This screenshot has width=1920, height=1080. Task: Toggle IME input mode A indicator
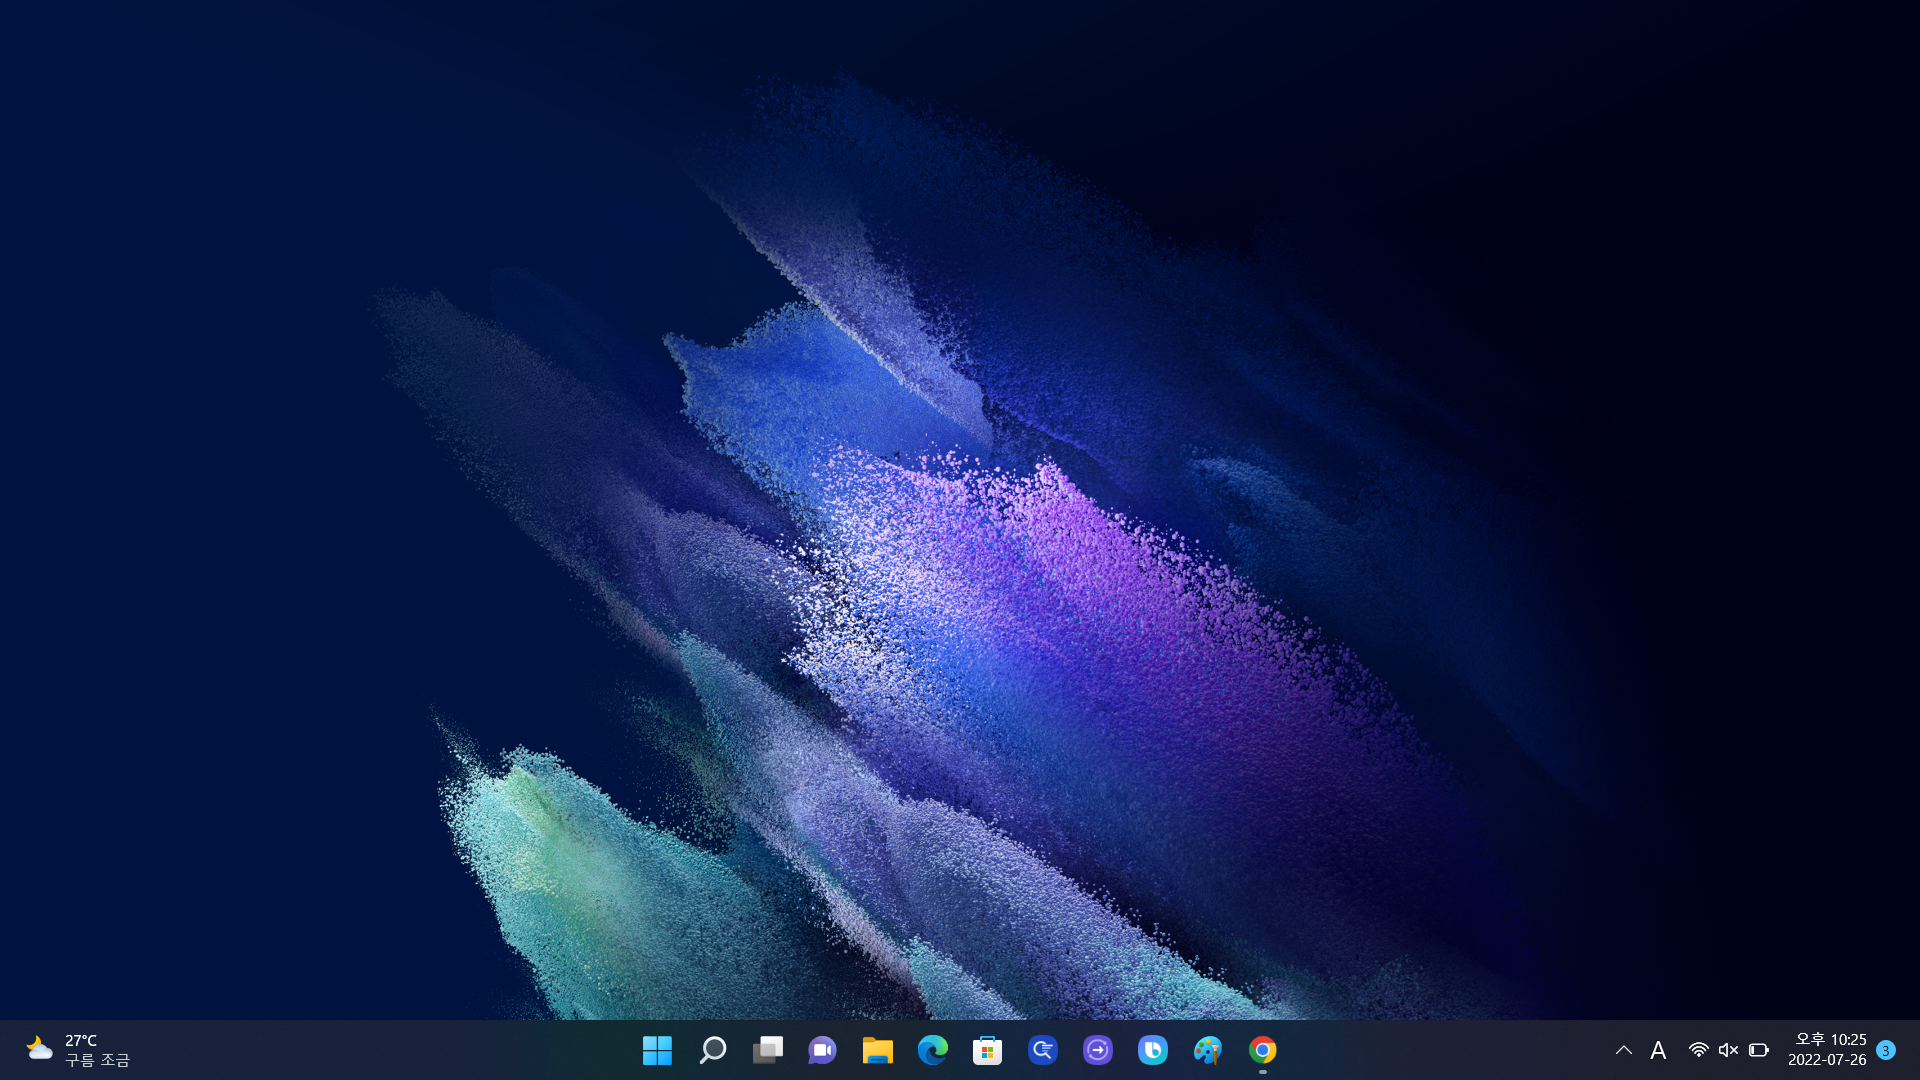click(1658, 1050)
